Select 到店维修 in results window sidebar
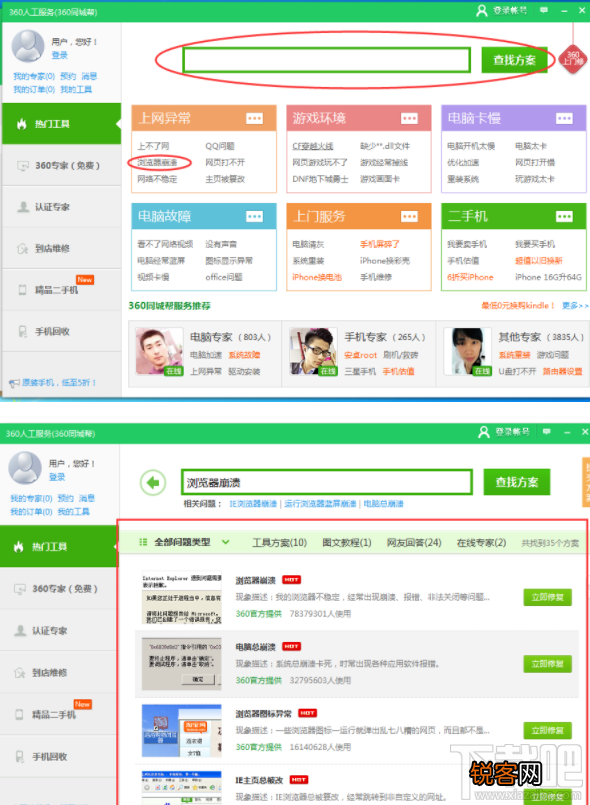The image size is (590, 805). tap(58, 673)
